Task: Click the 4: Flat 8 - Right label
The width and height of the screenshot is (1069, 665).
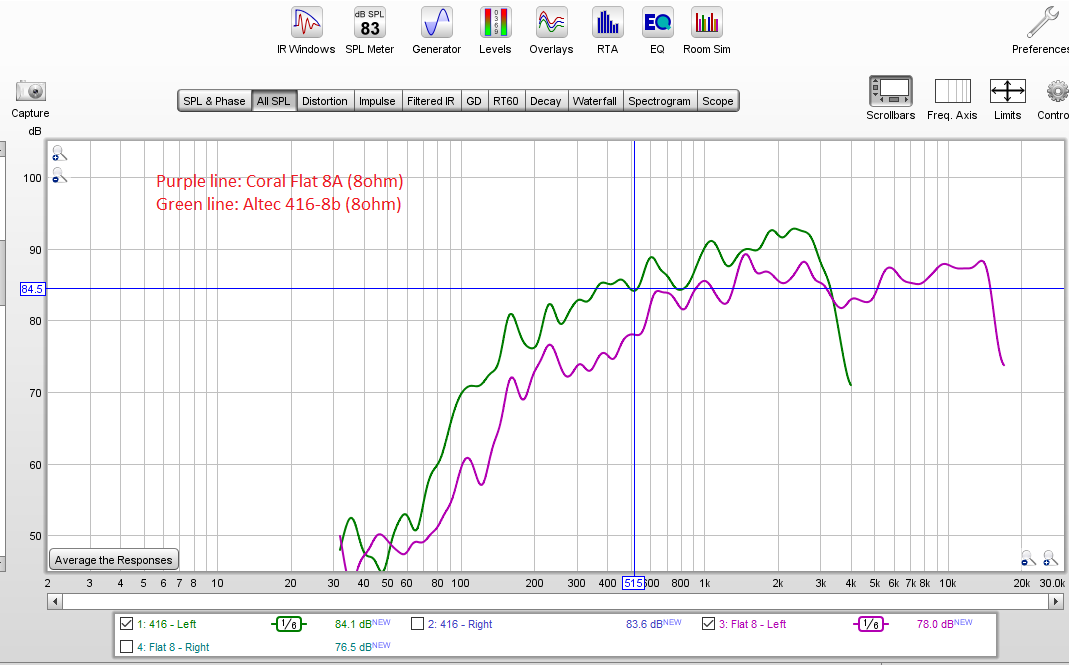Action: point(173,647)
